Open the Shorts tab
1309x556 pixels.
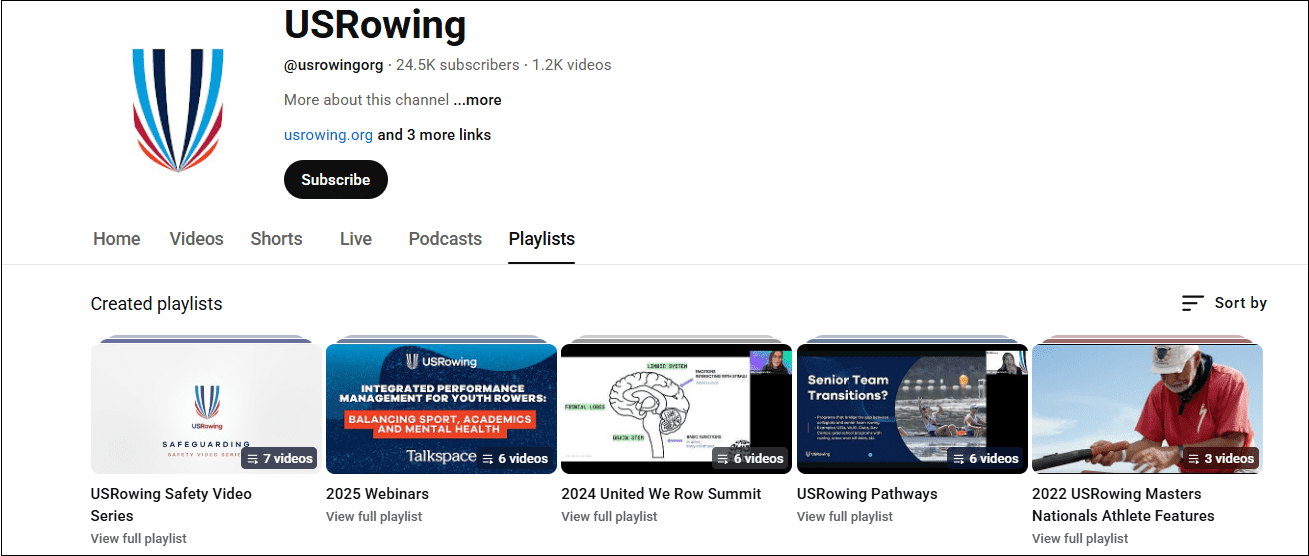[x=277, y=239]
